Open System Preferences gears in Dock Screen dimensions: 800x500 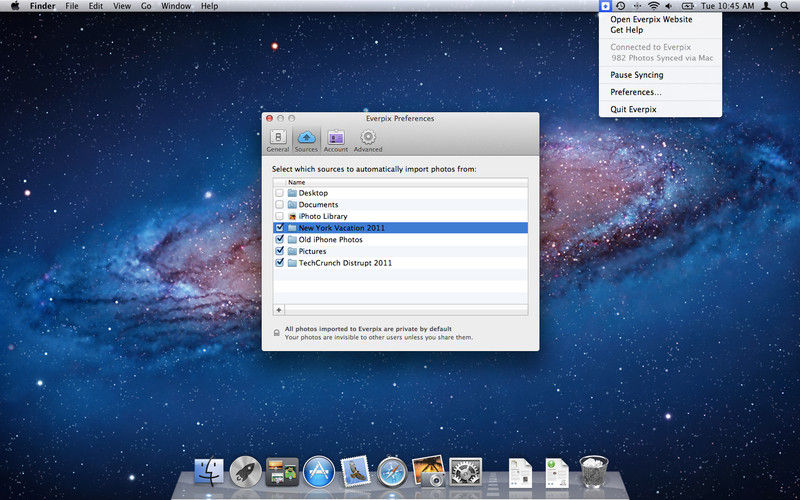point(465,472)
